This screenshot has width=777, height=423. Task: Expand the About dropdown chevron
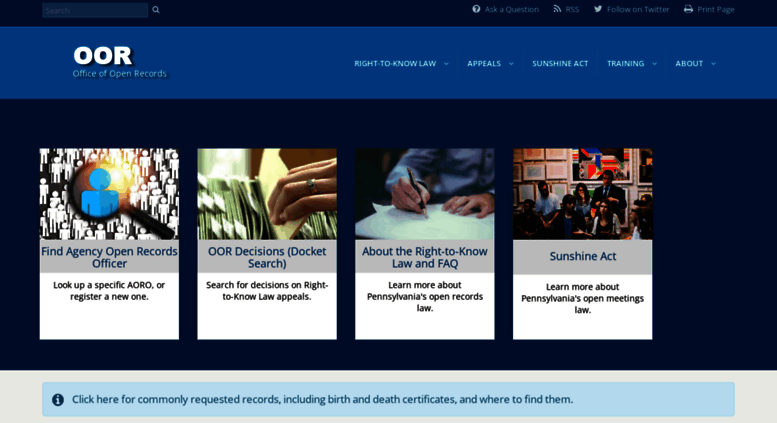tap(713, 63)
